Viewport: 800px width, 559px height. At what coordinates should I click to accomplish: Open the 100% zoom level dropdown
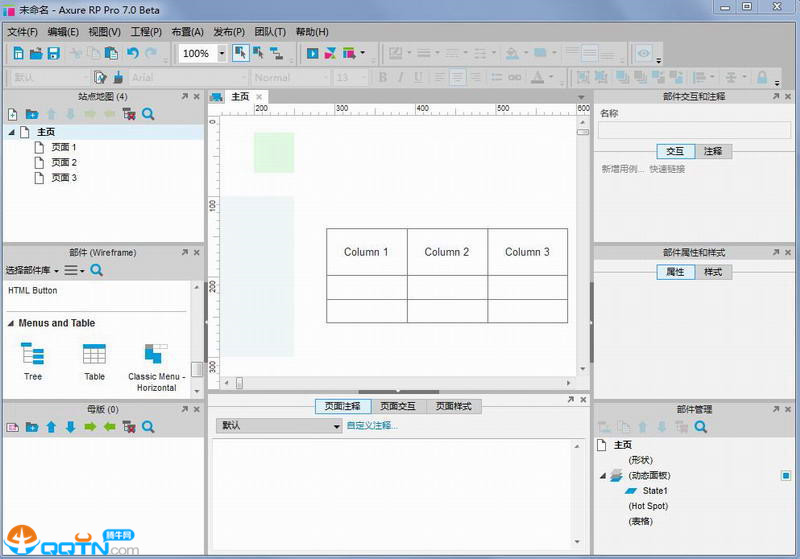(x=221, y=54)
